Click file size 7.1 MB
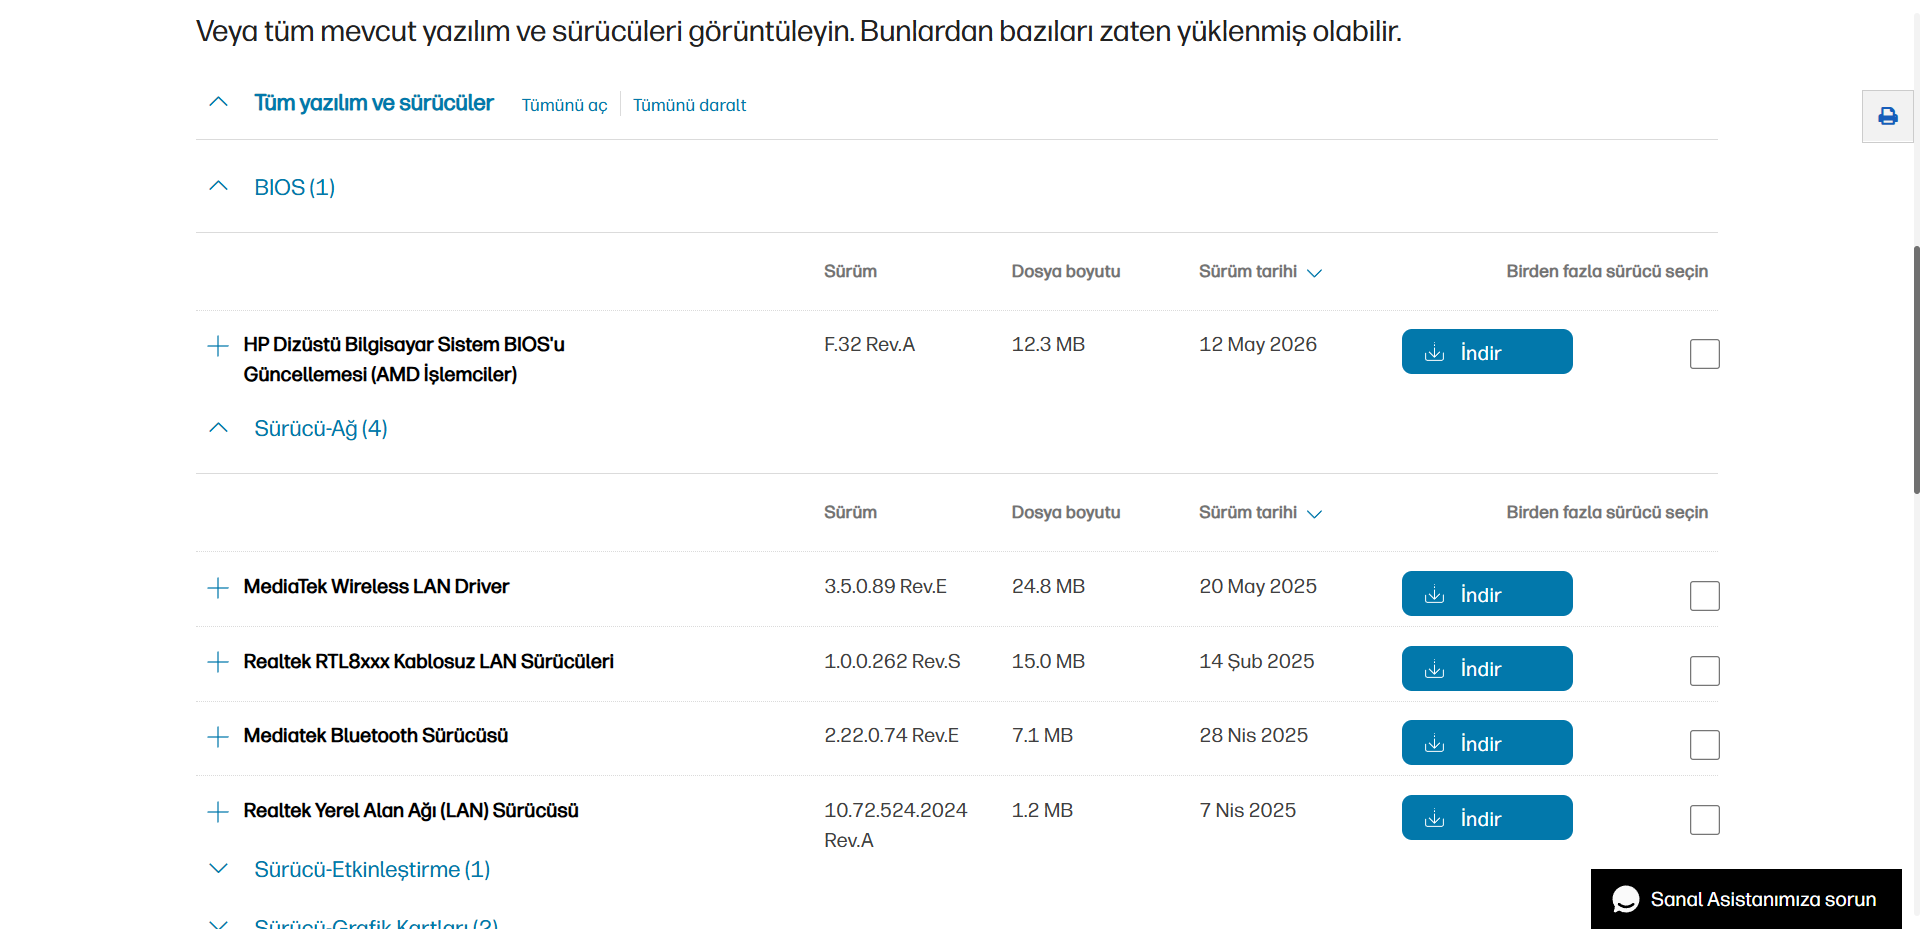The height and width of the screenshot is (929, 1920). tap(1042, 736)
